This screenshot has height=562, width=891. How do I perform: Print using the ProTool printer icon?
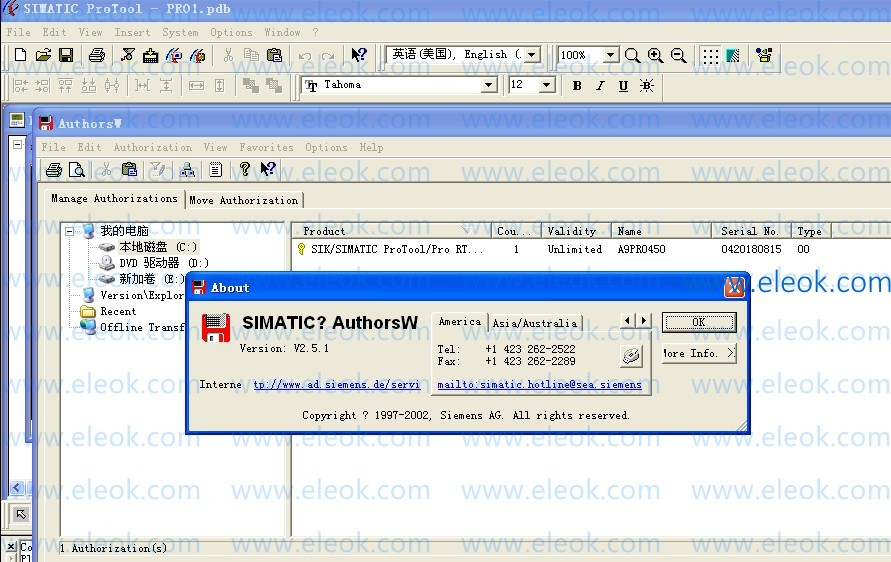[97, 55]
